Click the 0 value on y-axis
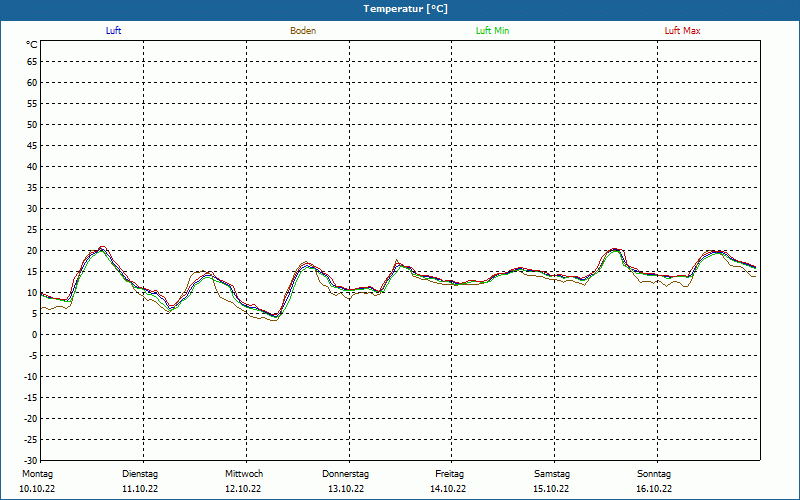This screenshot has width=800, height=500. coord(35,335)
